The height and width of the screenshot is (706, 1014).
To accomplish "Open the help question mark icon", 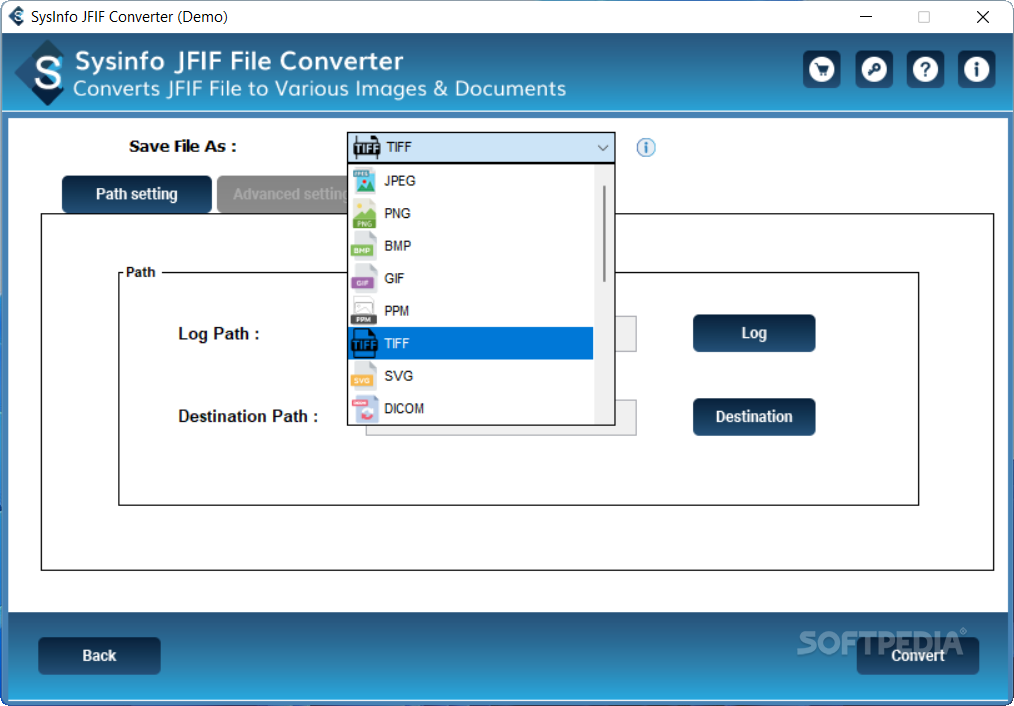I will tap(925, 69).
